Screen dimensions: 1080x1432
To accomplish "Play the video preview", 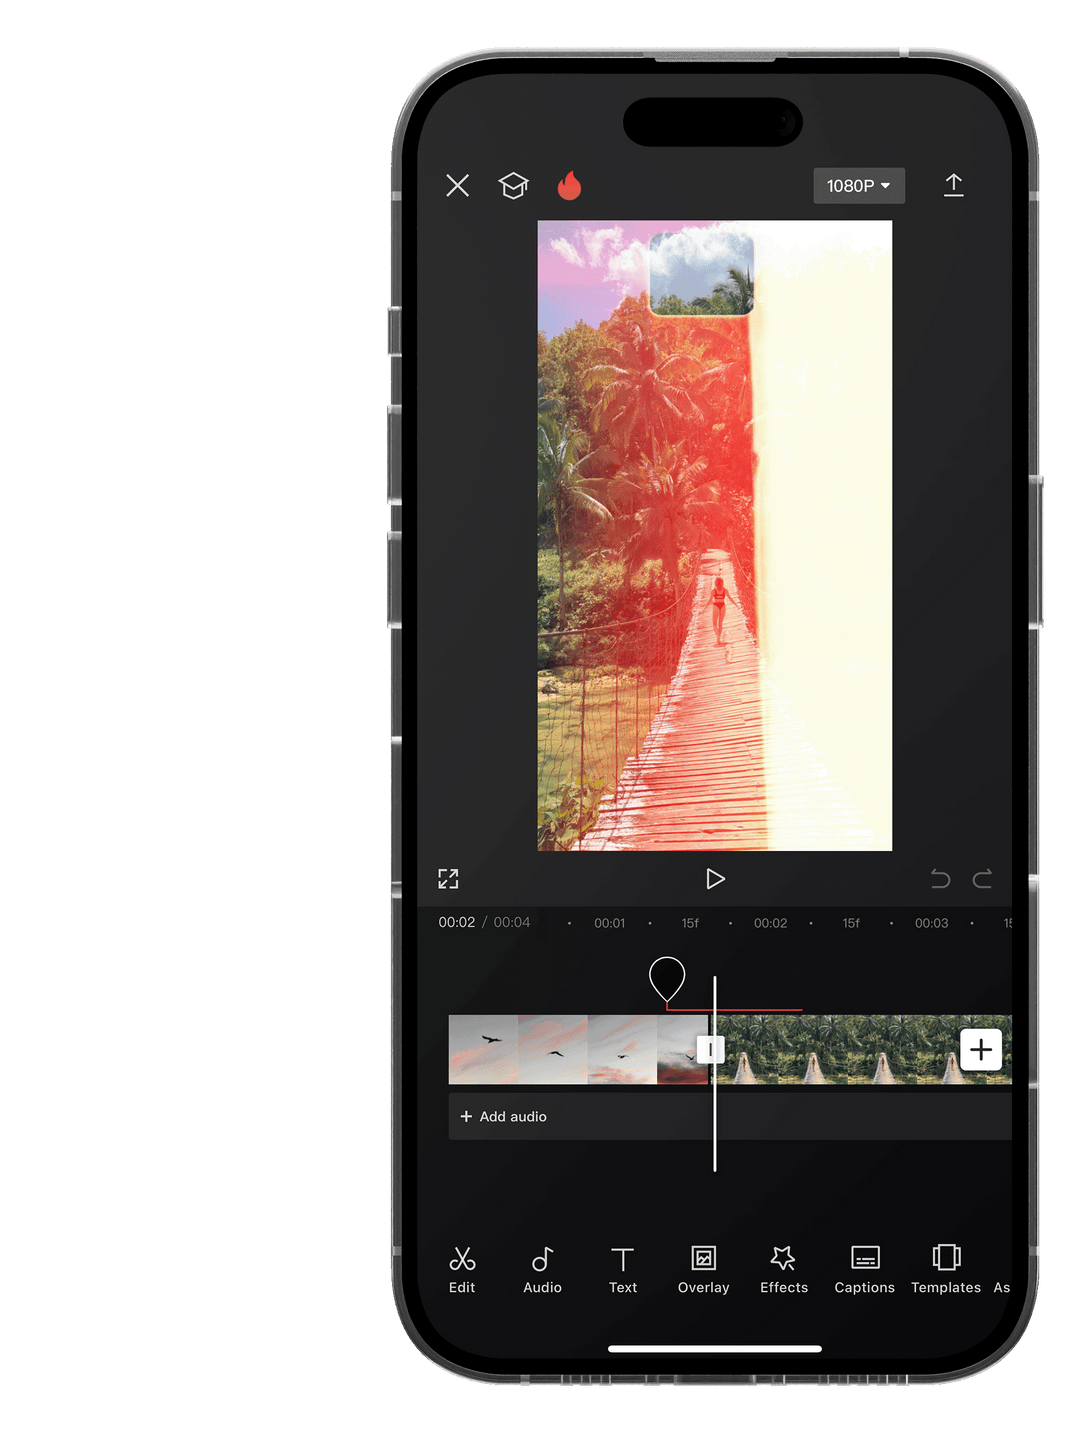I will click(x=715, y=879).
